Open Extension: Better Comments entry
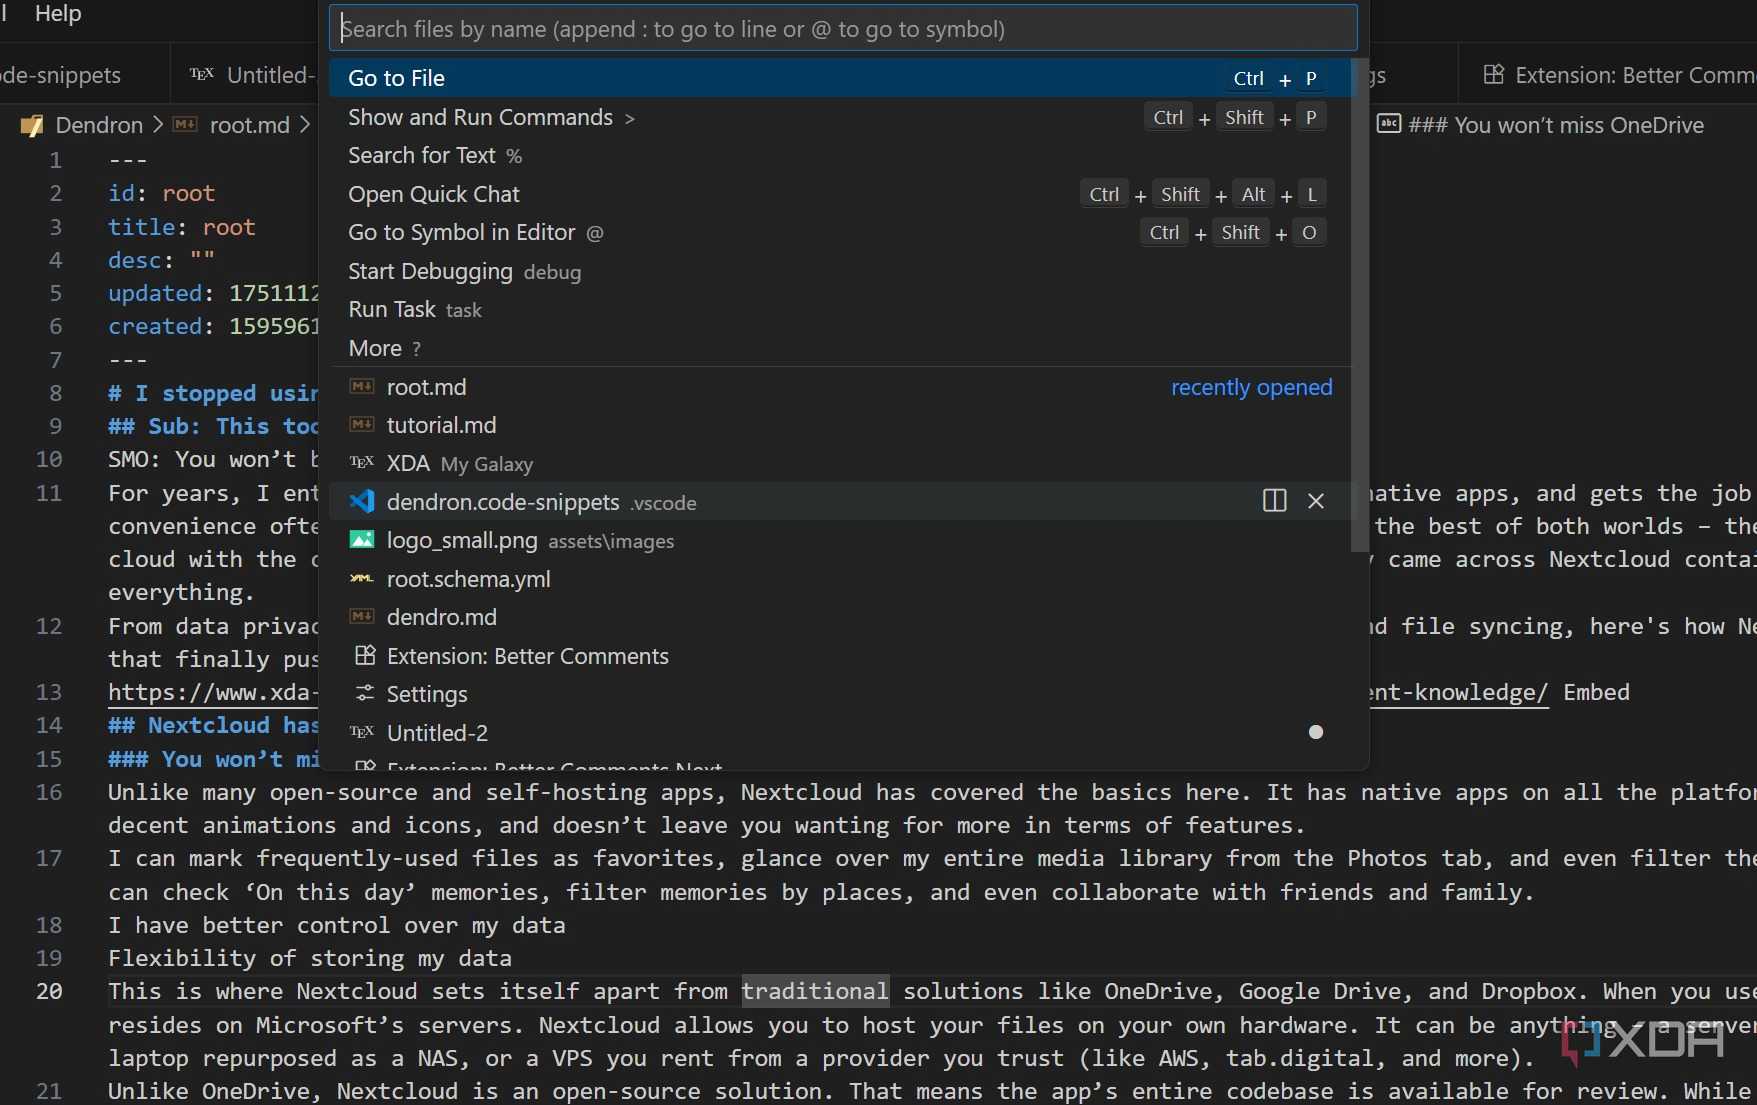Image resolution: width=1757 pixels, height=1105 pixels. (840, 656)
